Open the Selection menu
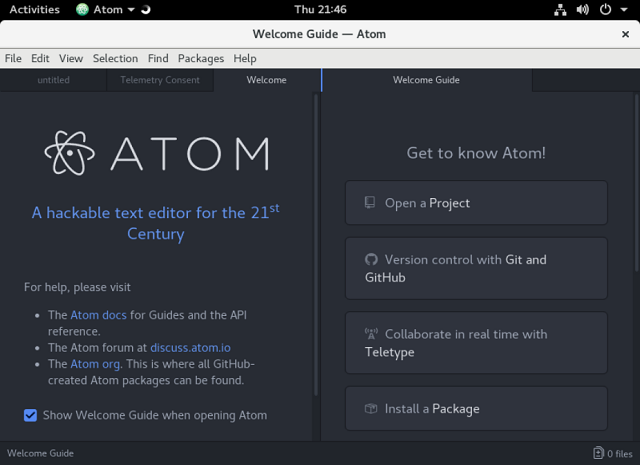 [x=115, y=58]
